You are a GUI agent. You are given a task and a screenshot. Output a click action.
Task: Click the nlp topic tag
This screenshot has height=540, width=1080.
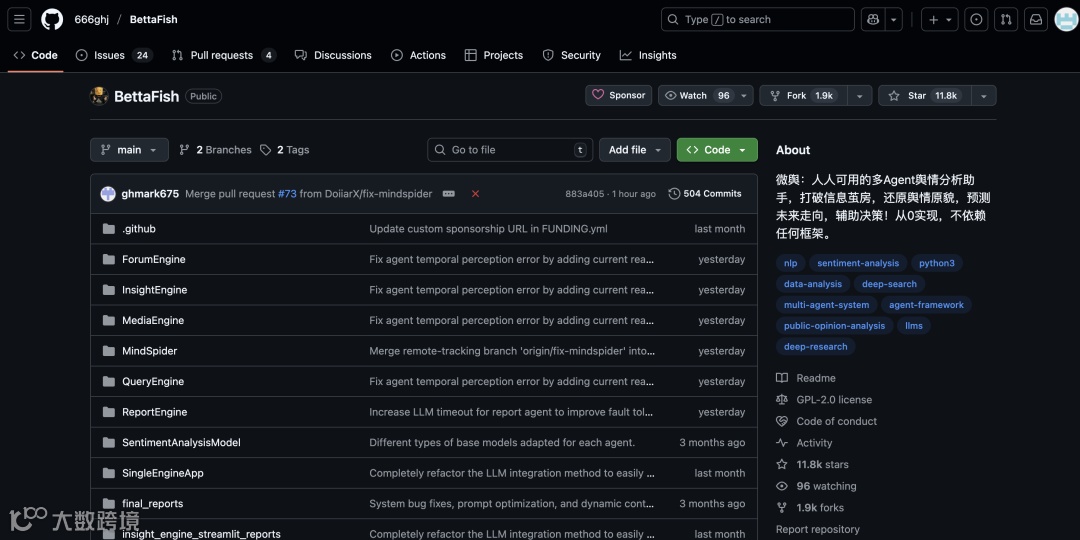tap(790, 263)
